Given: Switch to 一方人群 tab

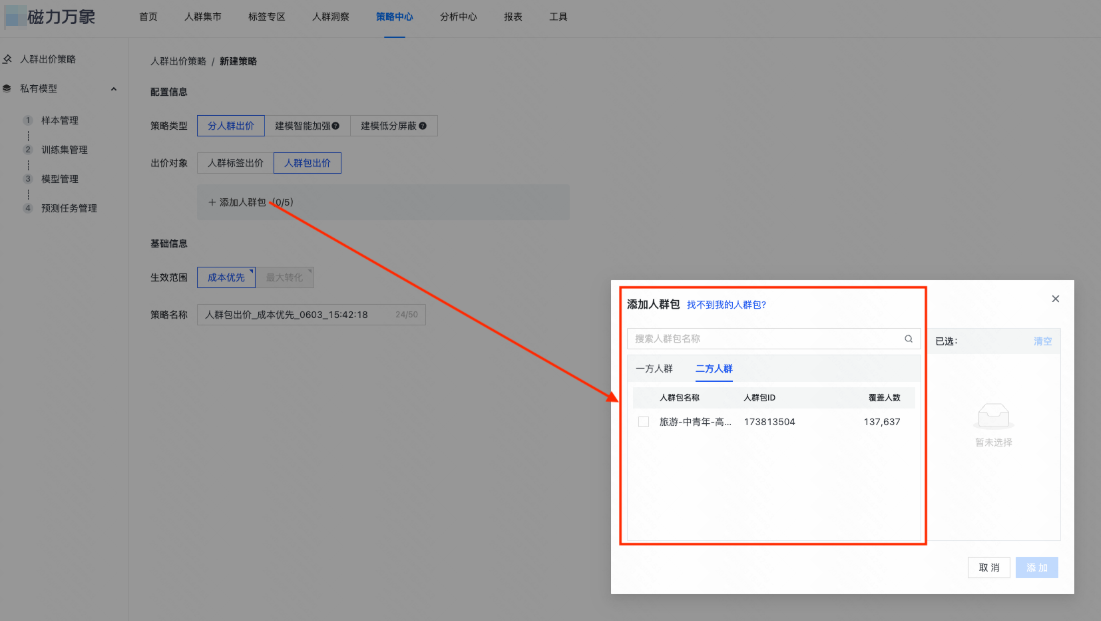Looking at the screenshot, I should [x=654, y=369].
